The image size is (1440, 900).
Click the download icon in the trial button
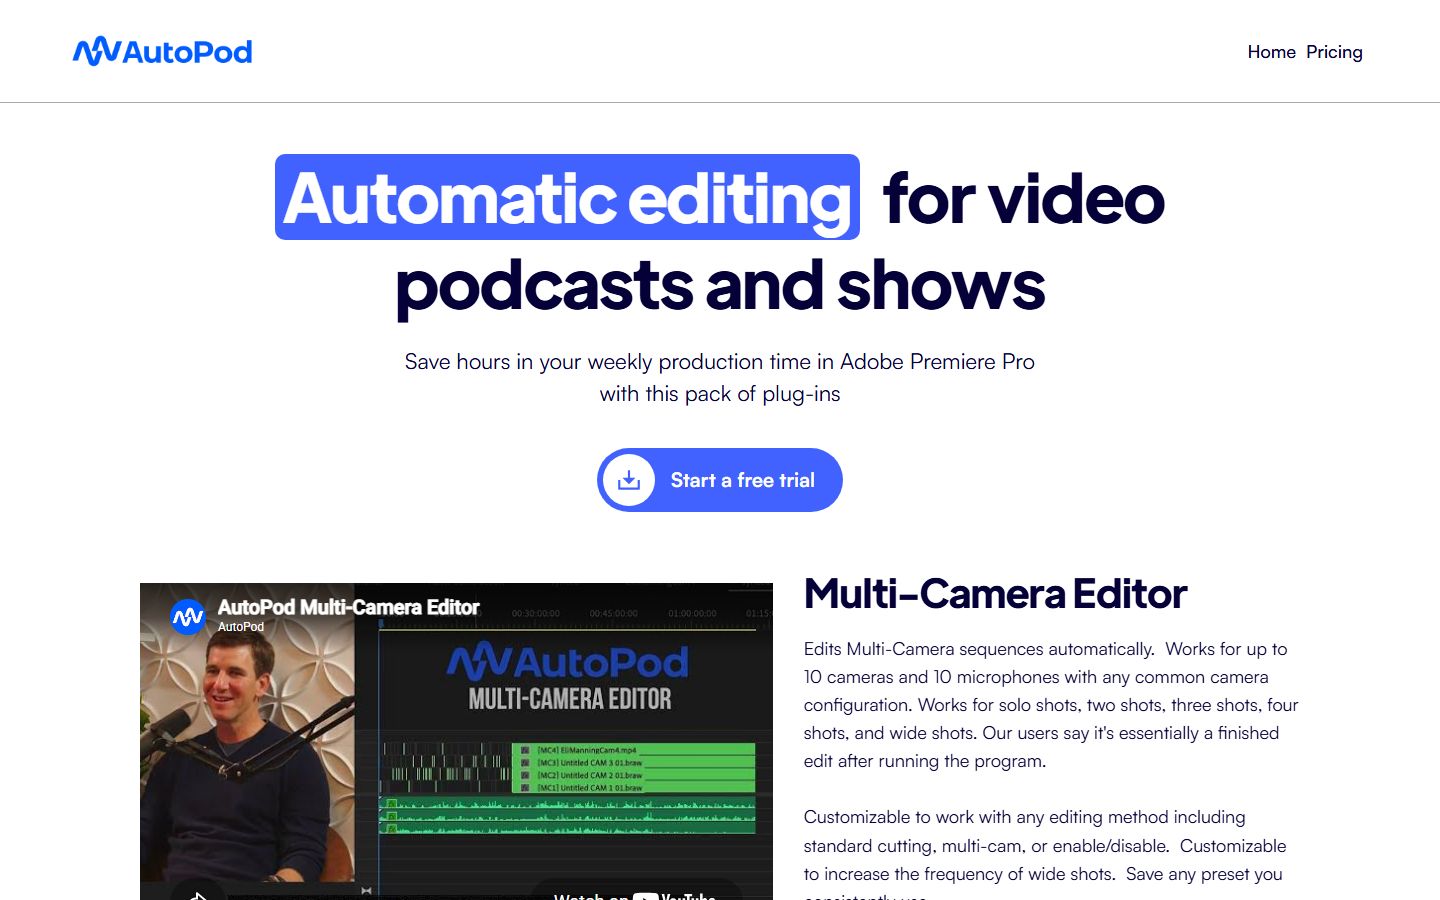(629, 480)
